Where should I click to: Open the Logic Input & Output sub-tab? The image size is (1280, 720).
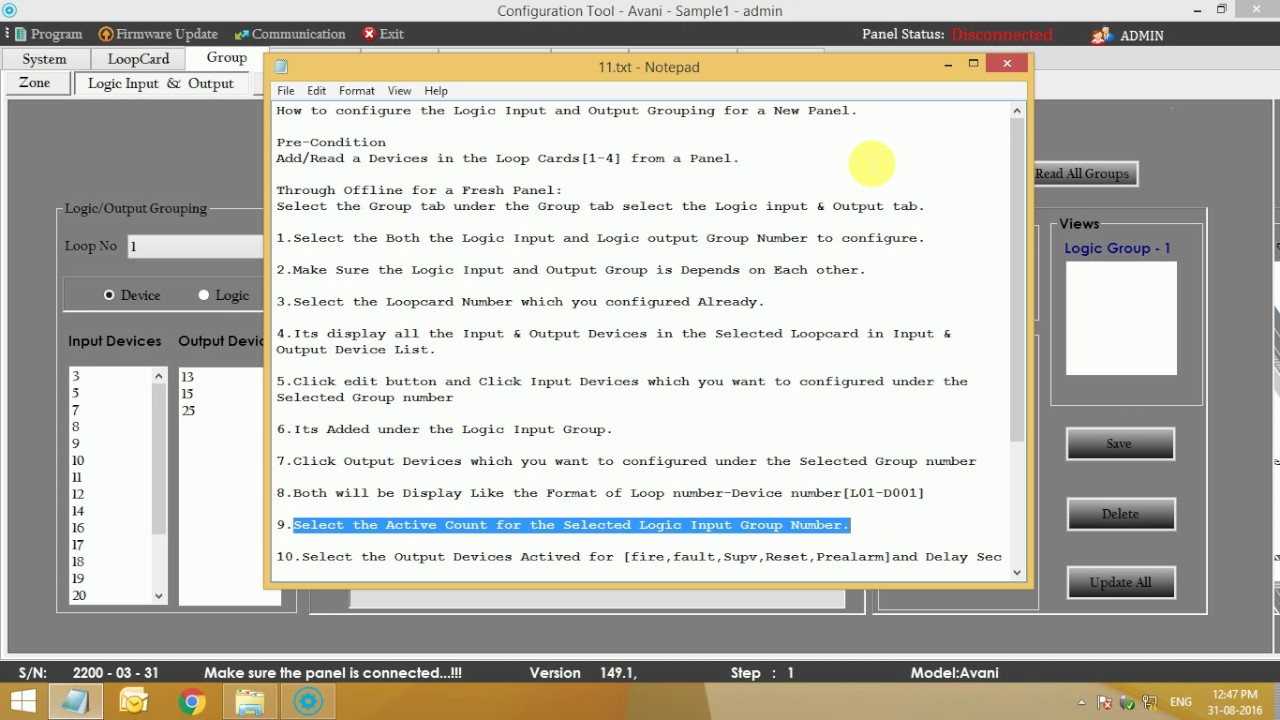tap(160, 84)
